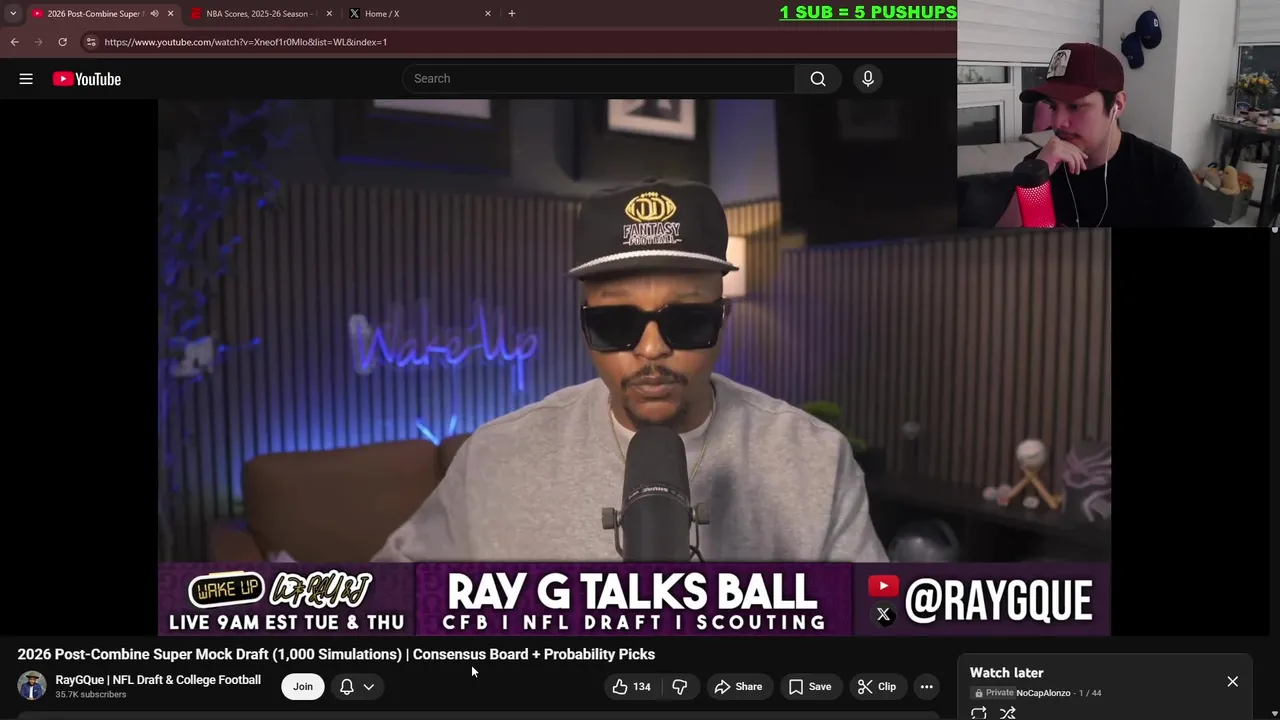
Task: Open RayGQue NFL Draft & College Football channel
Action: tap(158, 680)
